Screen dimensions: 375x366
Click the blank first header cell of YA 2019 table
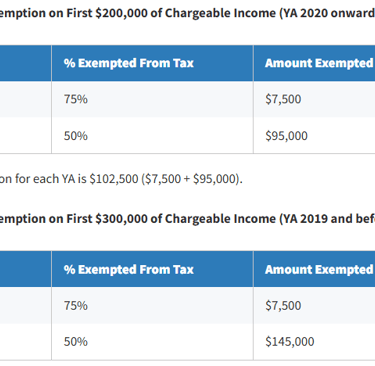(26, 269)
